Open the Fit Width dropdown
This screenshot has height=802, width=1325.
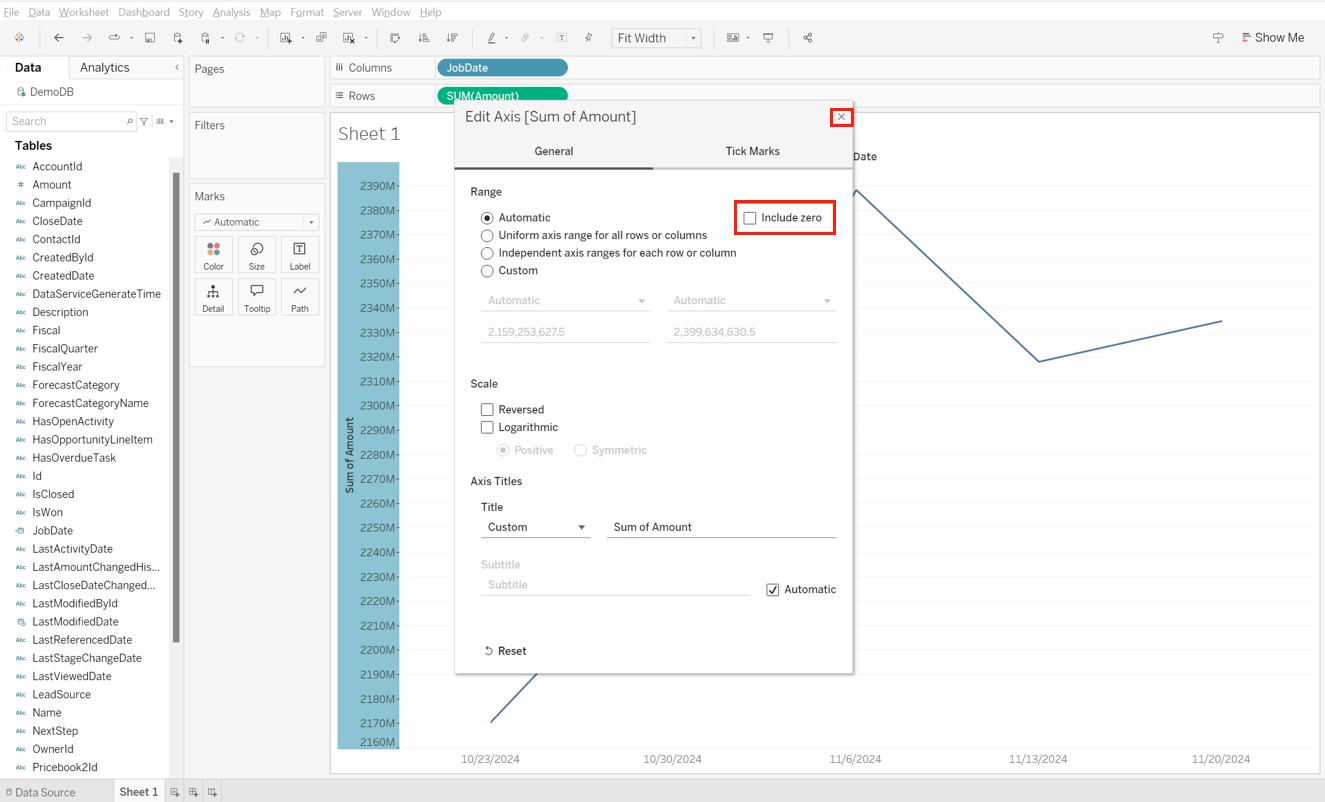656,38
